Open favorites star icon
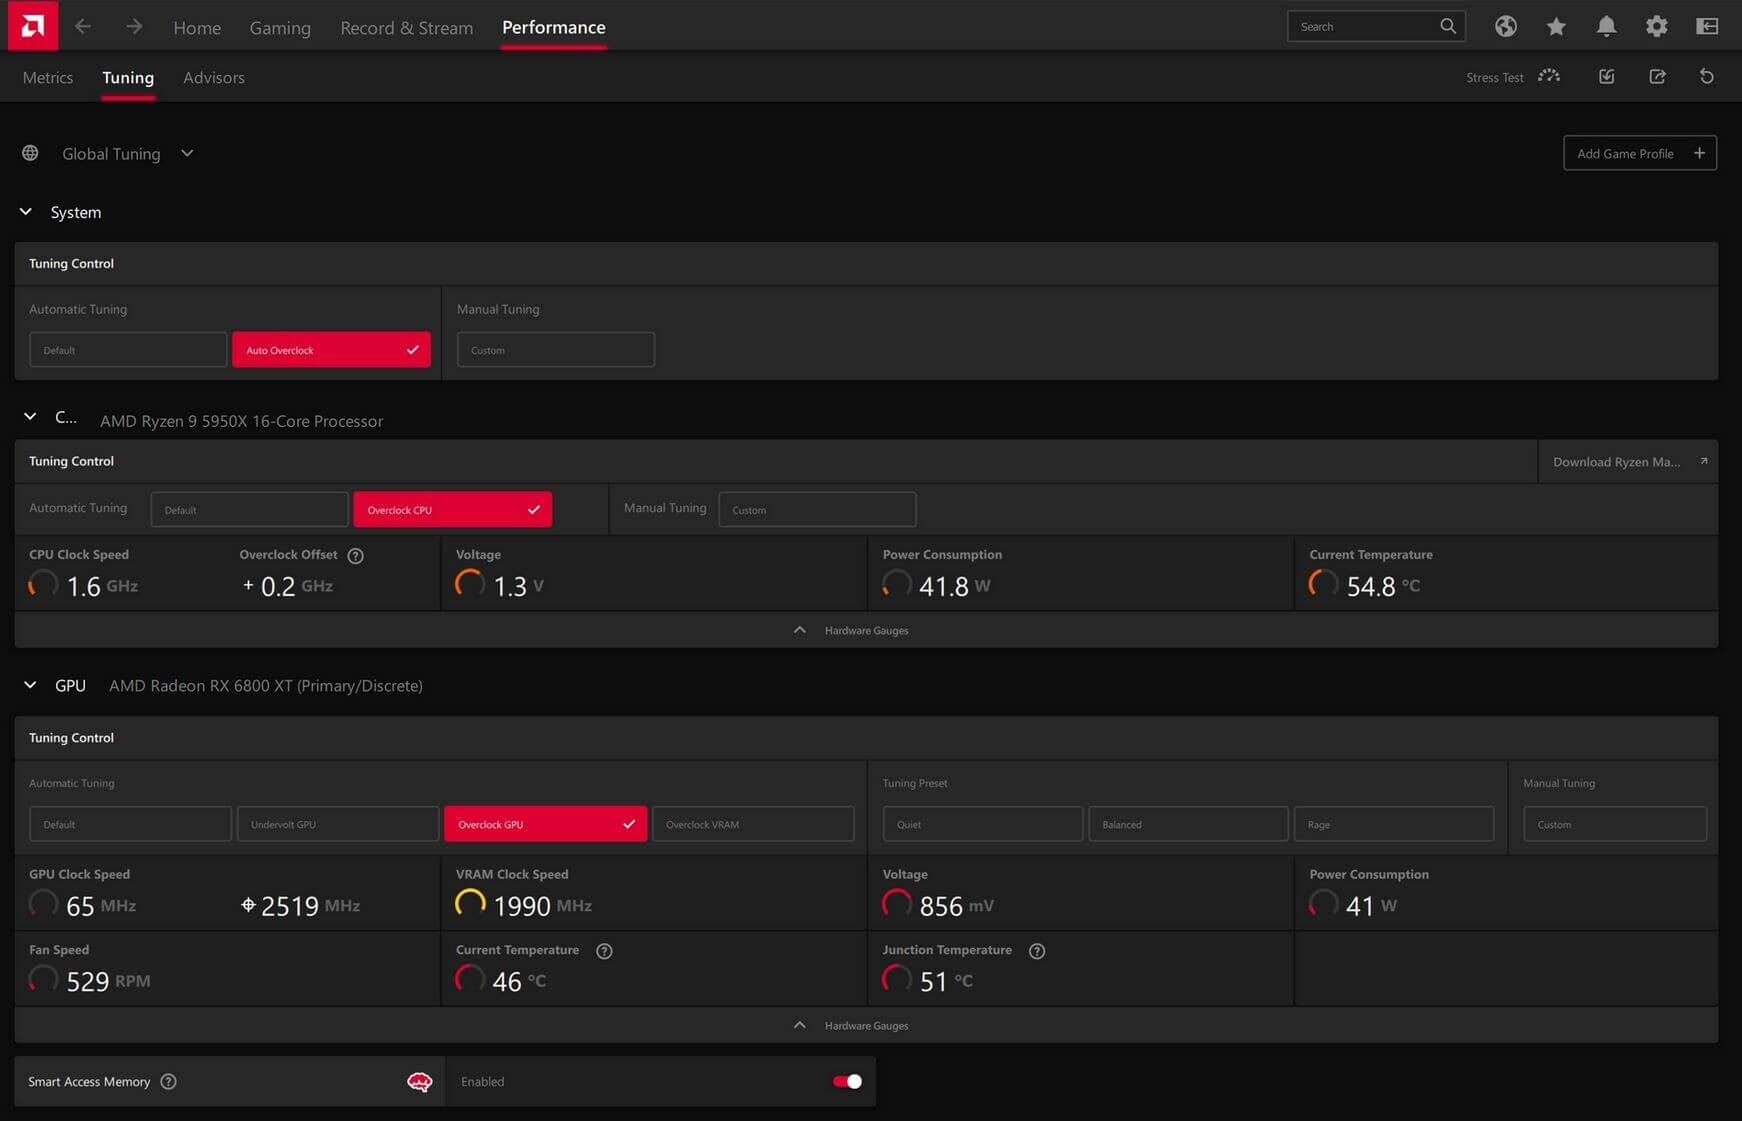Viewport: 1742px width, 1121px height. (1556, 27)
